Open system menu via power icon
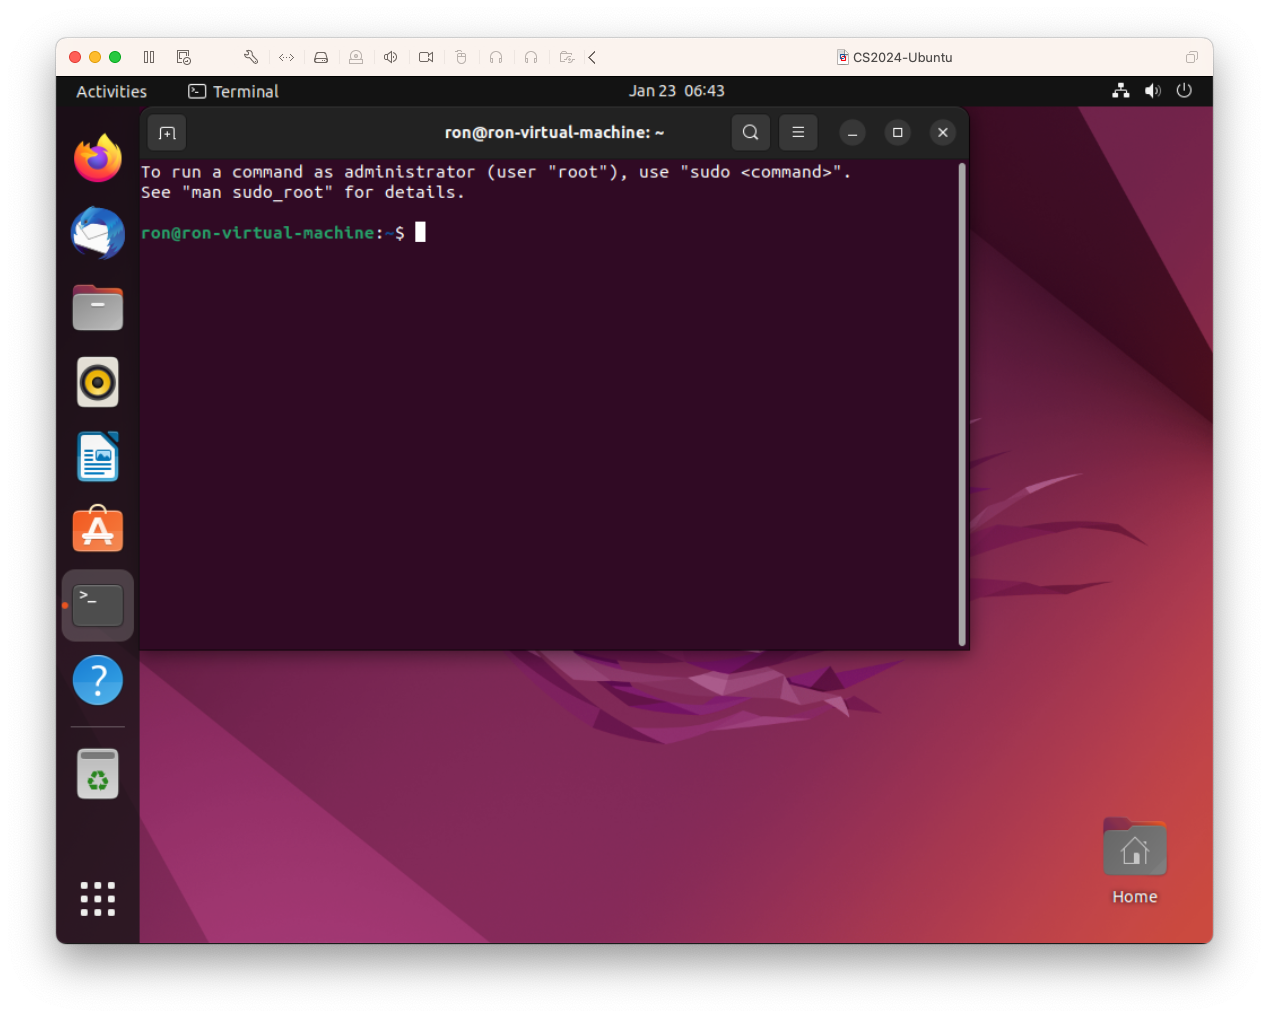The image size is (1269, 1018). [1184, 91]
